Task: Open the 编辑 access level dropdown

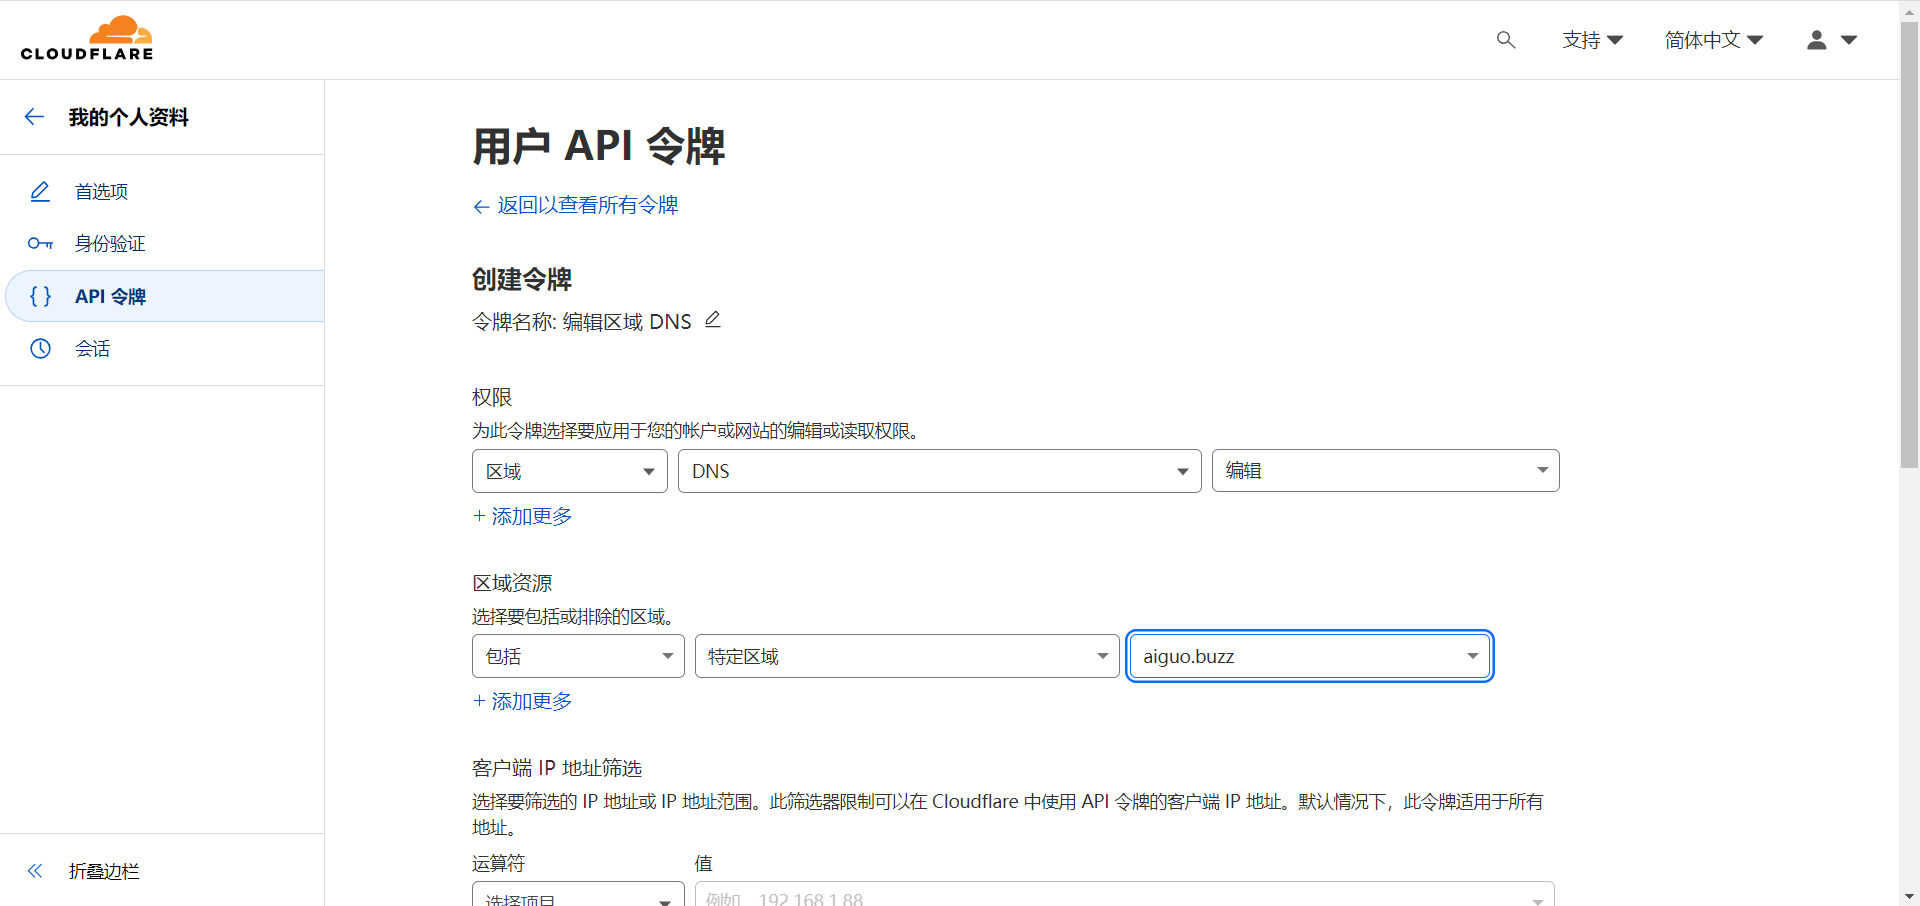Action: click(x=1385, y=471)
